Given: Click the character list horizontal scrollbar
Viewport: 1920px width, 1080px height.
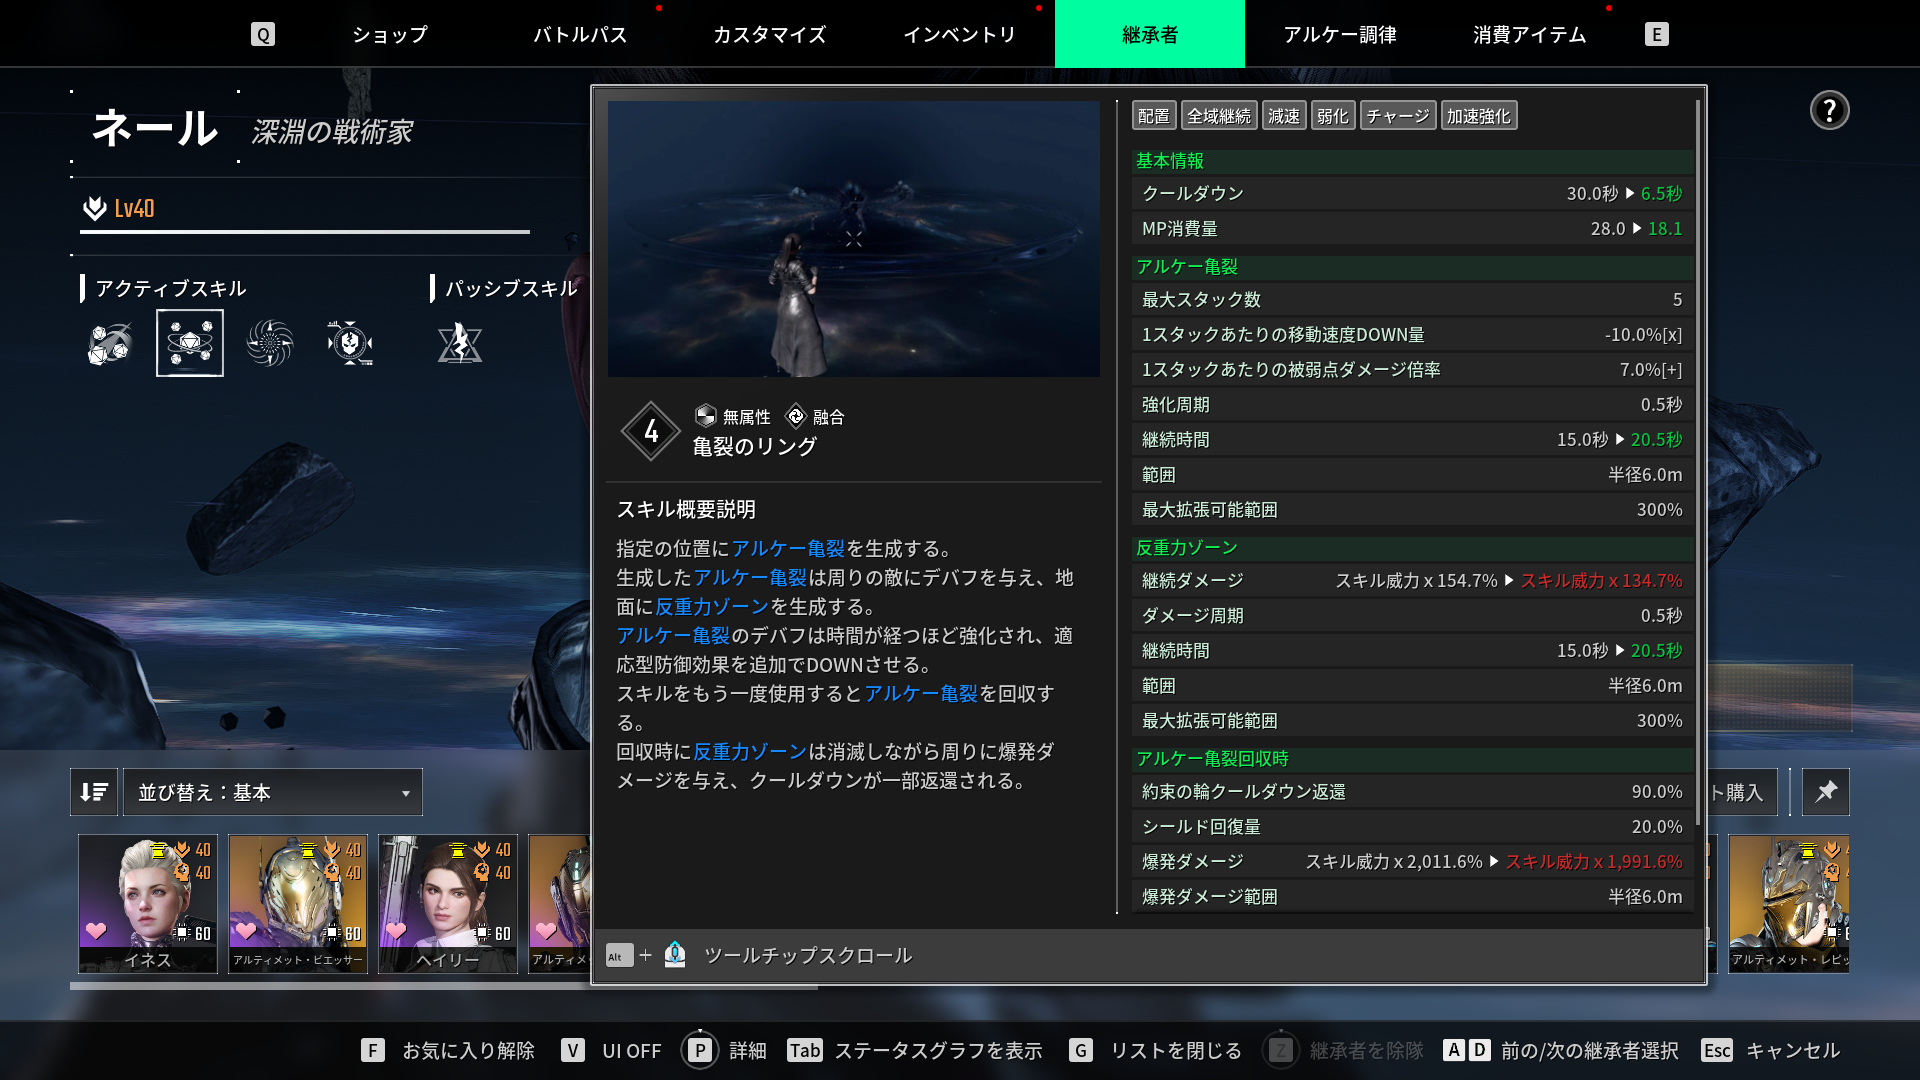Looking at the screenshot, I should [330, 986].
